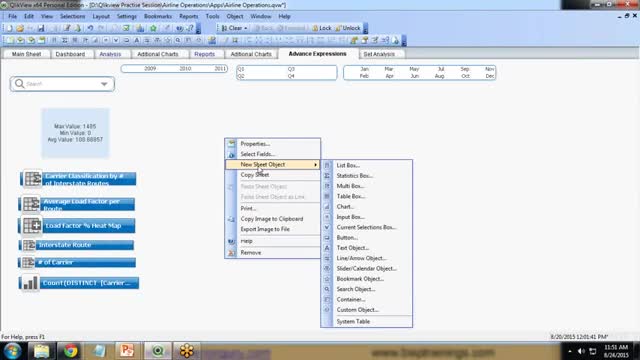Open Chrome from the taskbar
Screen dimensions: 640x360
(70, 351)
